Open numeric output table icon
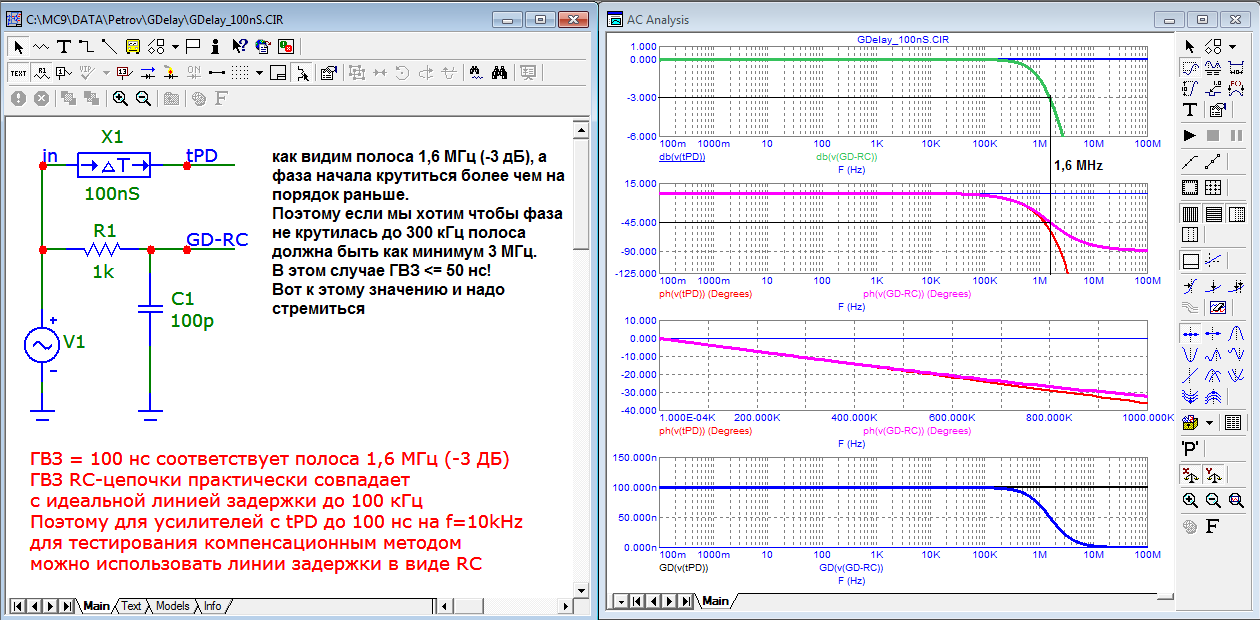The height and width of the screenshot is (620, 1260). (1233, 422)
